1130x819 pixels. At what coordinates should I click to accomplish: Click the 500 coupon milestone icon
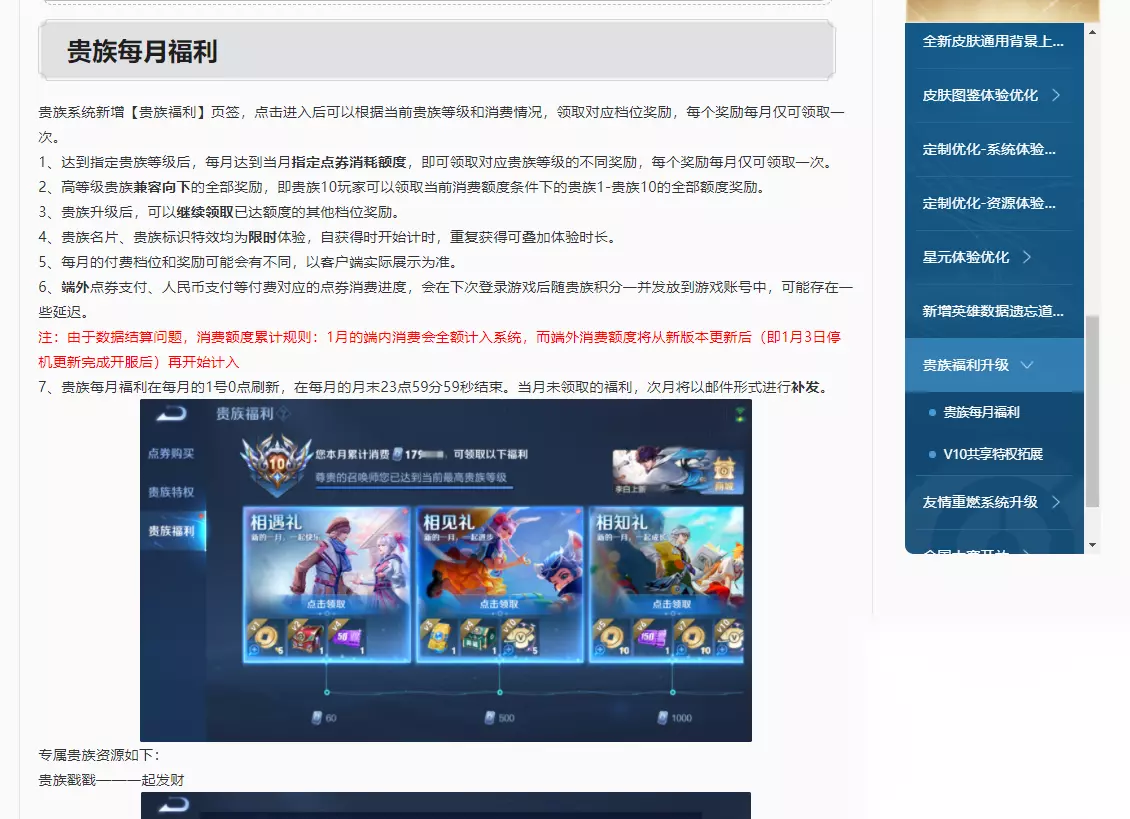tap(490, 717)
